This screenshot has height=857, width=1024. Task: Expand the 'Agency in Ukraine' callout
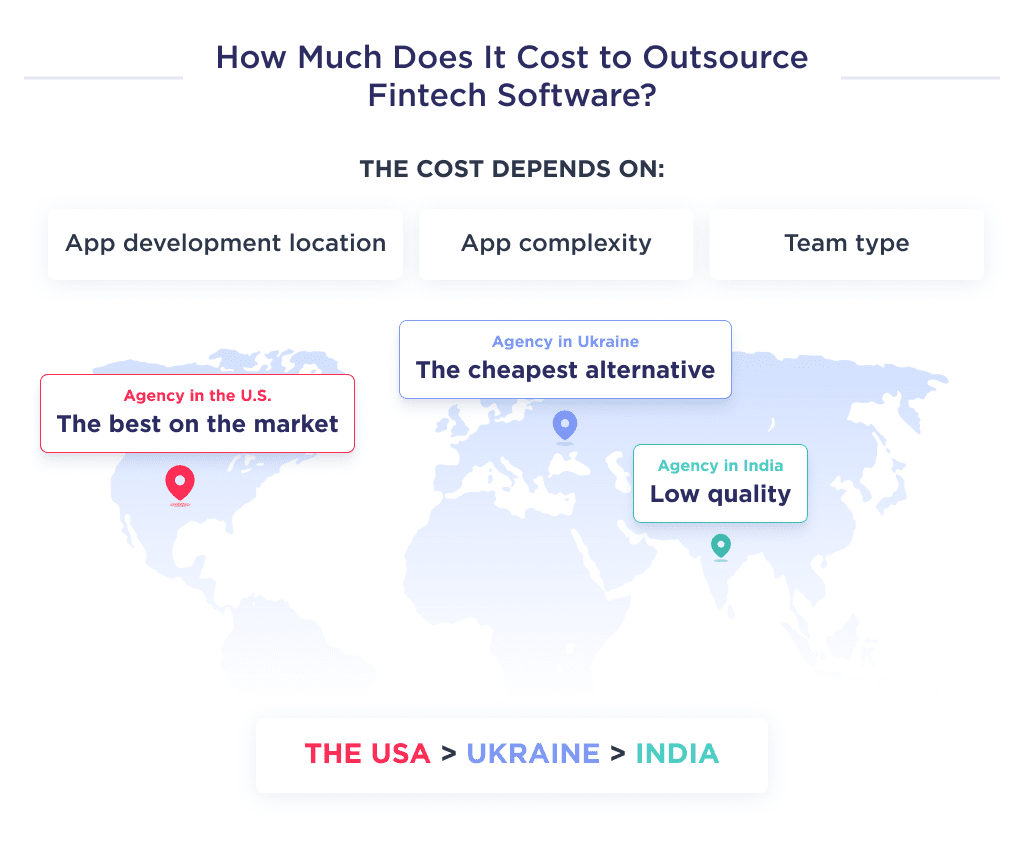coord(565,359)
